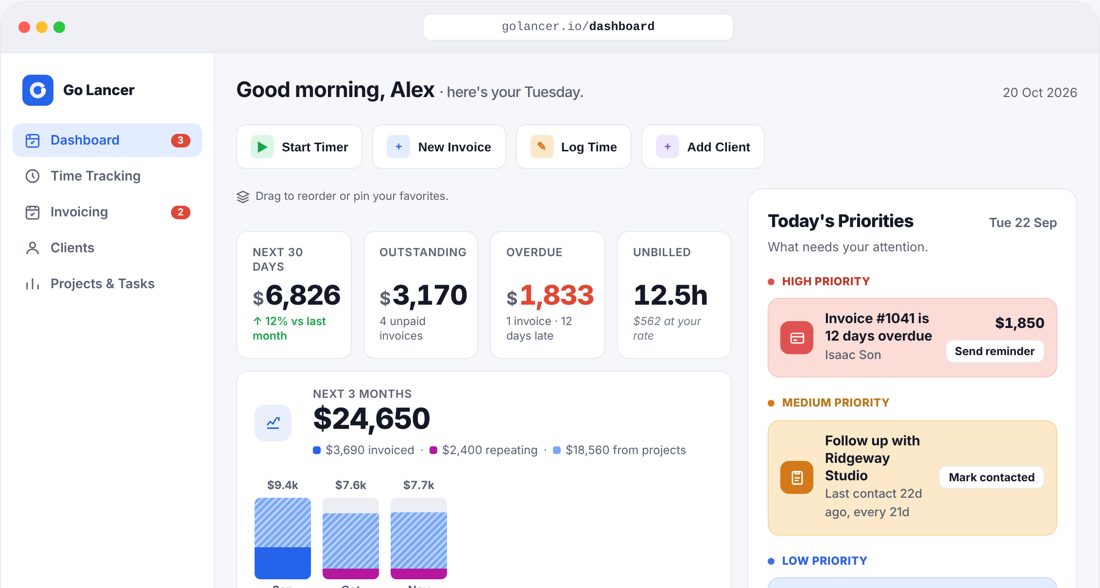Click 'Follow up with Ridgeway Studio' text
Image resolution: width=1100 pixels, height=588 pixels.
pos(872,458)
